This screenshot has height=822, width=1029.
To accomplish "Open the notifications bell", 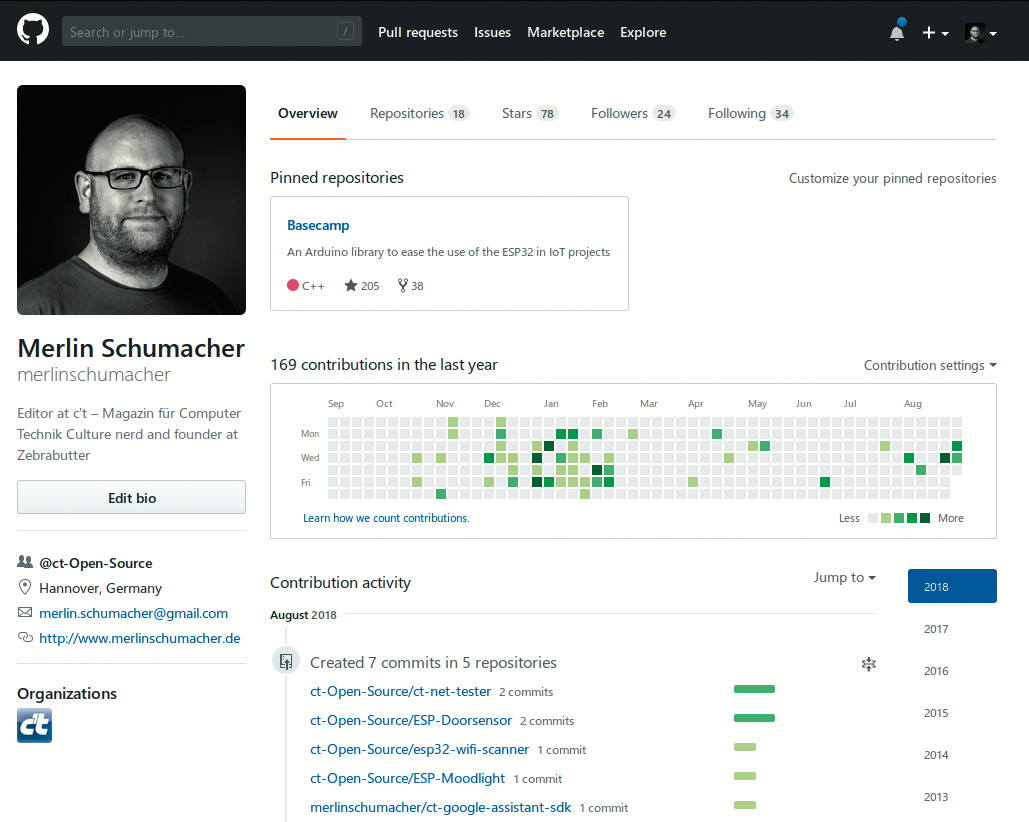I will tap(897, 33).
